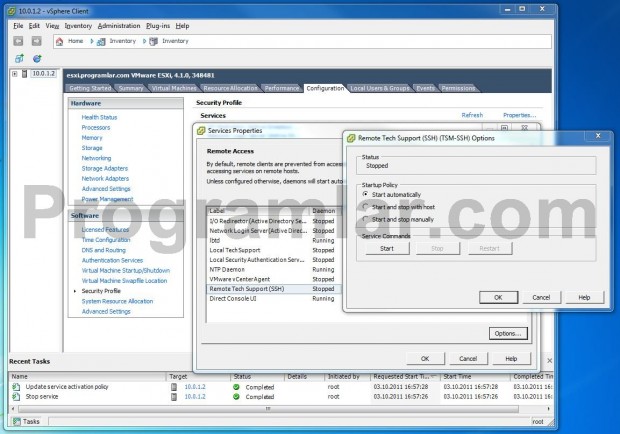Screen dimensions: 620x434
Task: Click the Properties... link for Services
Action: (520, 115)
